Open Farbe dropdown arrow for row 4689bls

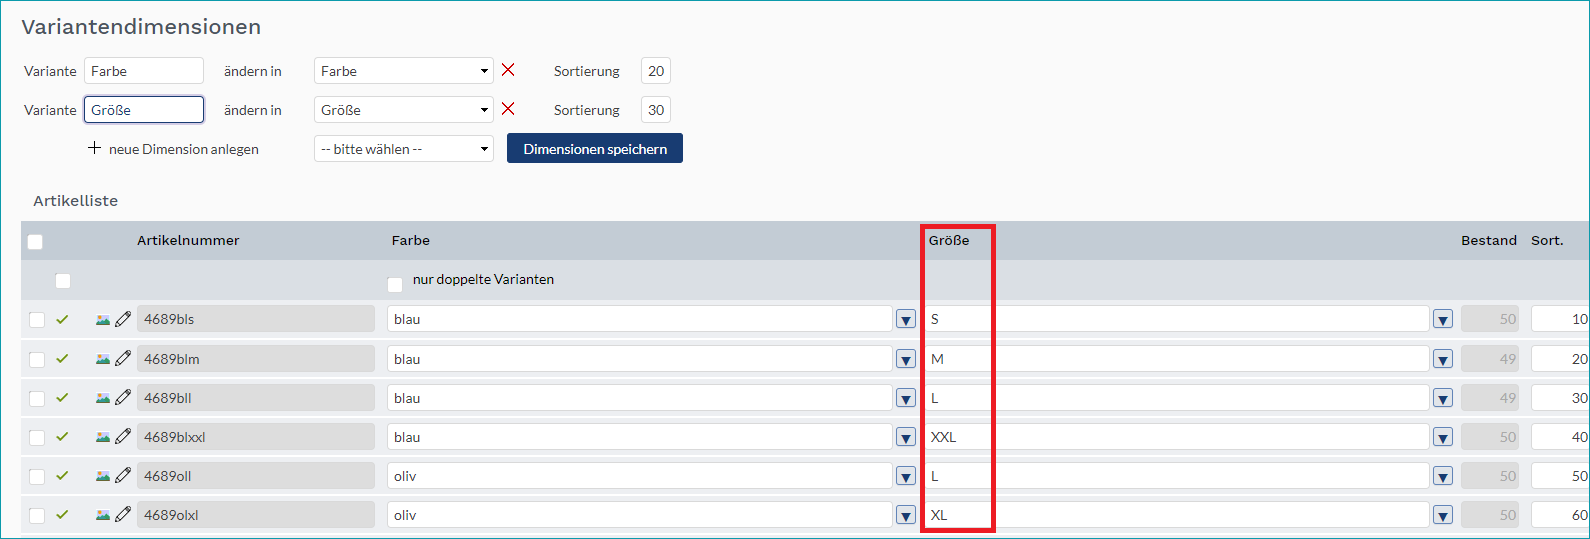pyautogui.click(x=906, y=320)
